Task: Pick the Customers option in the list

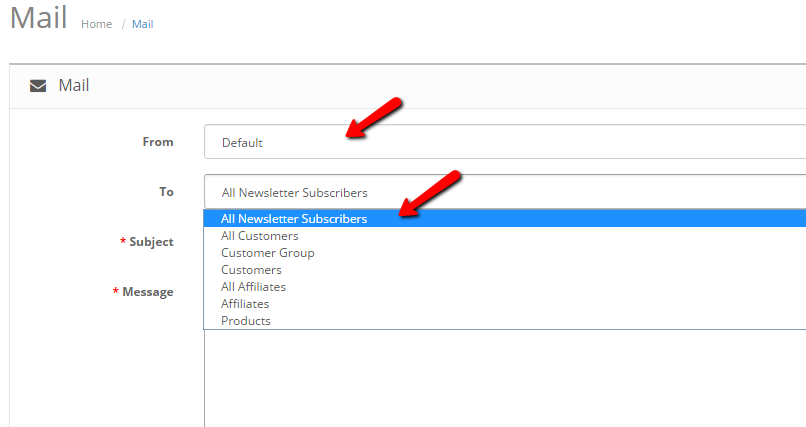Action: pyautogui.click(x=251, y=270)
